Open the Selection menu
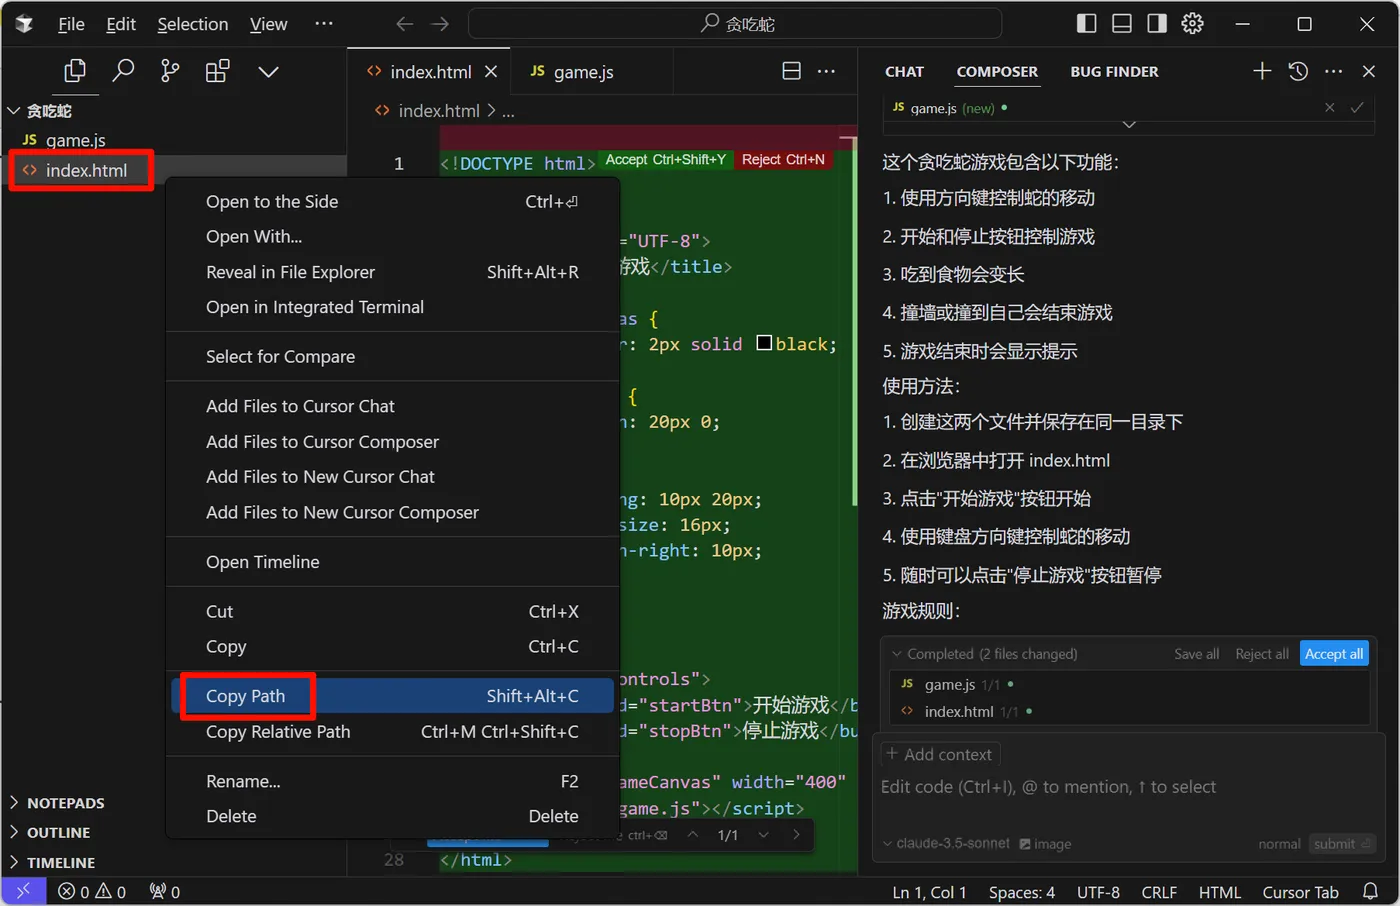This screenshot has width=1400, height=906. 193,24
